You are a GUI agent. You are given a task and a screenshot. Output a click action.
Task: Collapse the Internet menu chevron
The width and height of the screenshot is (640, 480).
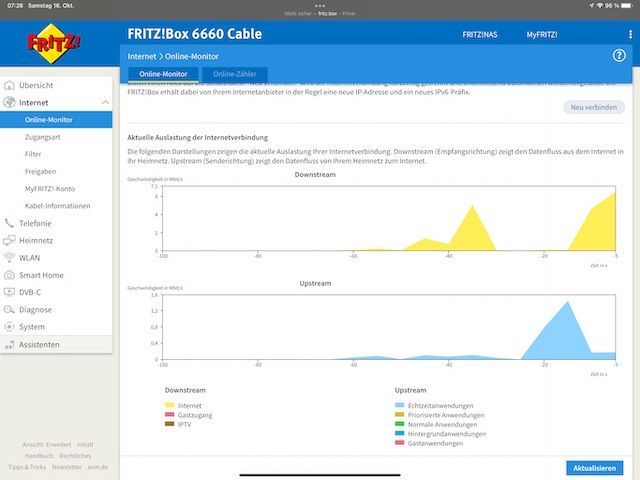tap(105, 102)
